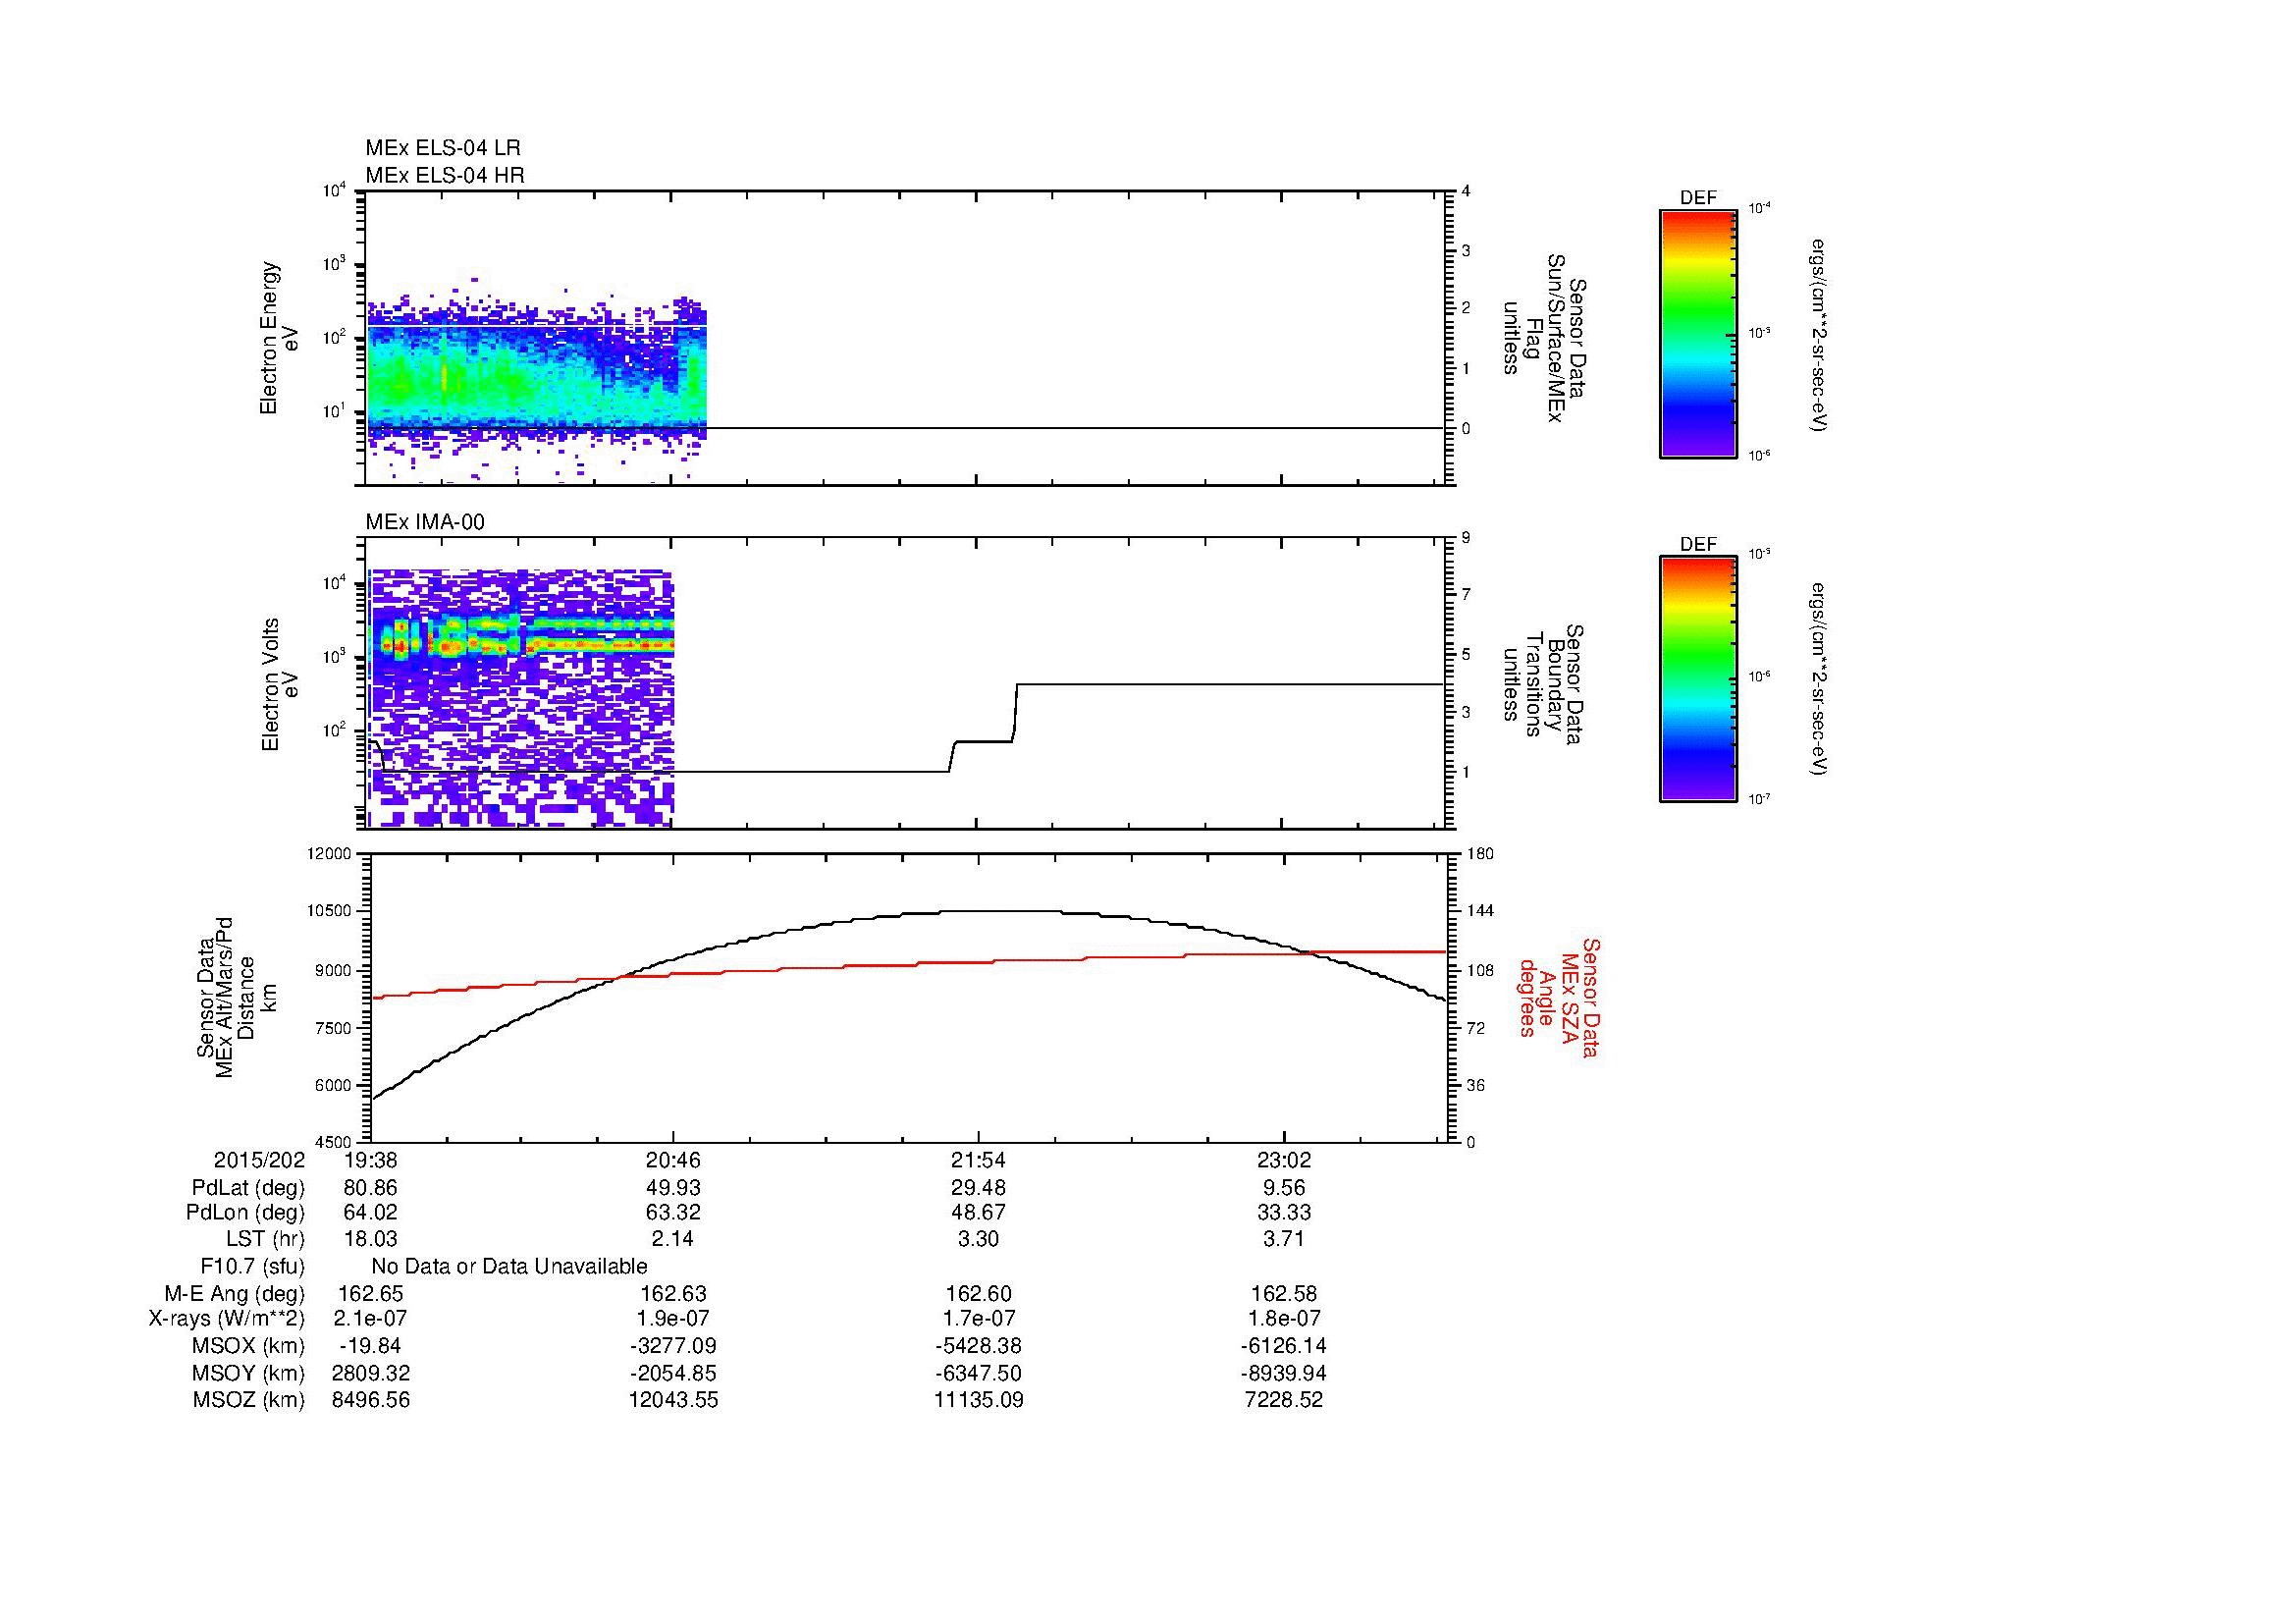Click the 'MSOY (km)' row label
This screenshot has height=1623, width=2296.
click(x=249, y=1373)
